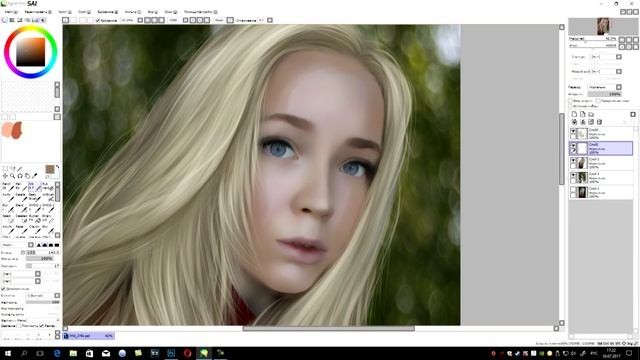This screenshot has width=640, height=360.
Task: Open the Холст menu
Action: pyautogui.click(x=65, y=12)
